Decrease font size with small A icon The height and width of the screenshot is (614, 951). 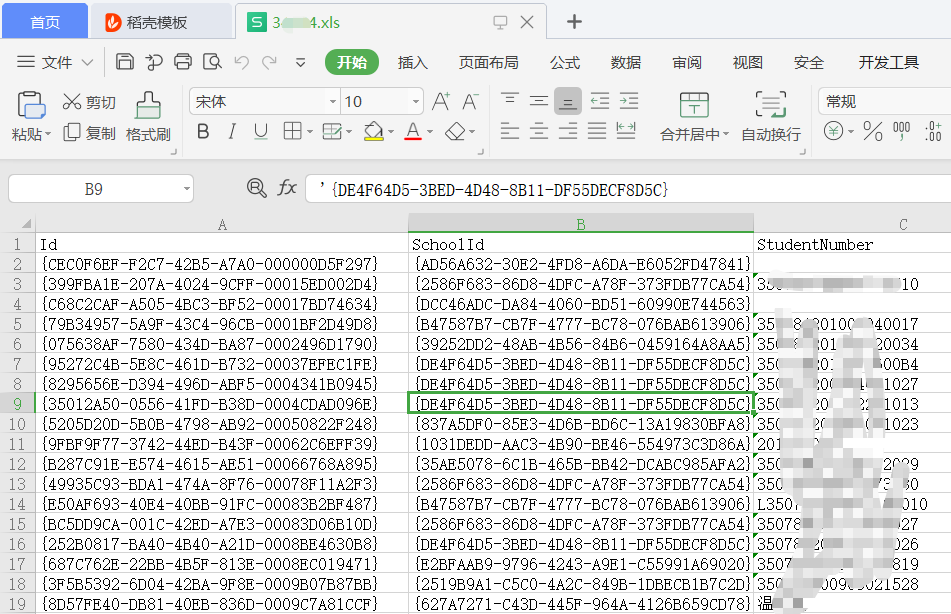click(x=470, y=101)
